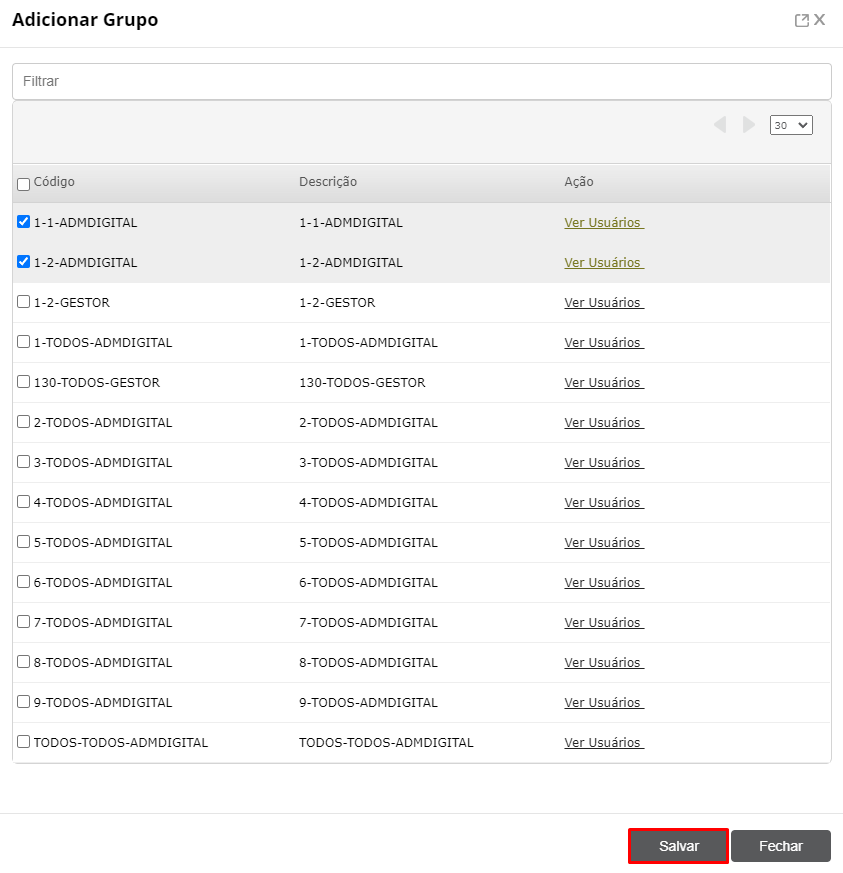The height and width of the screenshot is (873, 843).
Task: Click Ver Usuários in 5-TODOS-ADMDIGITAL row
Action: (x=604, y=543)
